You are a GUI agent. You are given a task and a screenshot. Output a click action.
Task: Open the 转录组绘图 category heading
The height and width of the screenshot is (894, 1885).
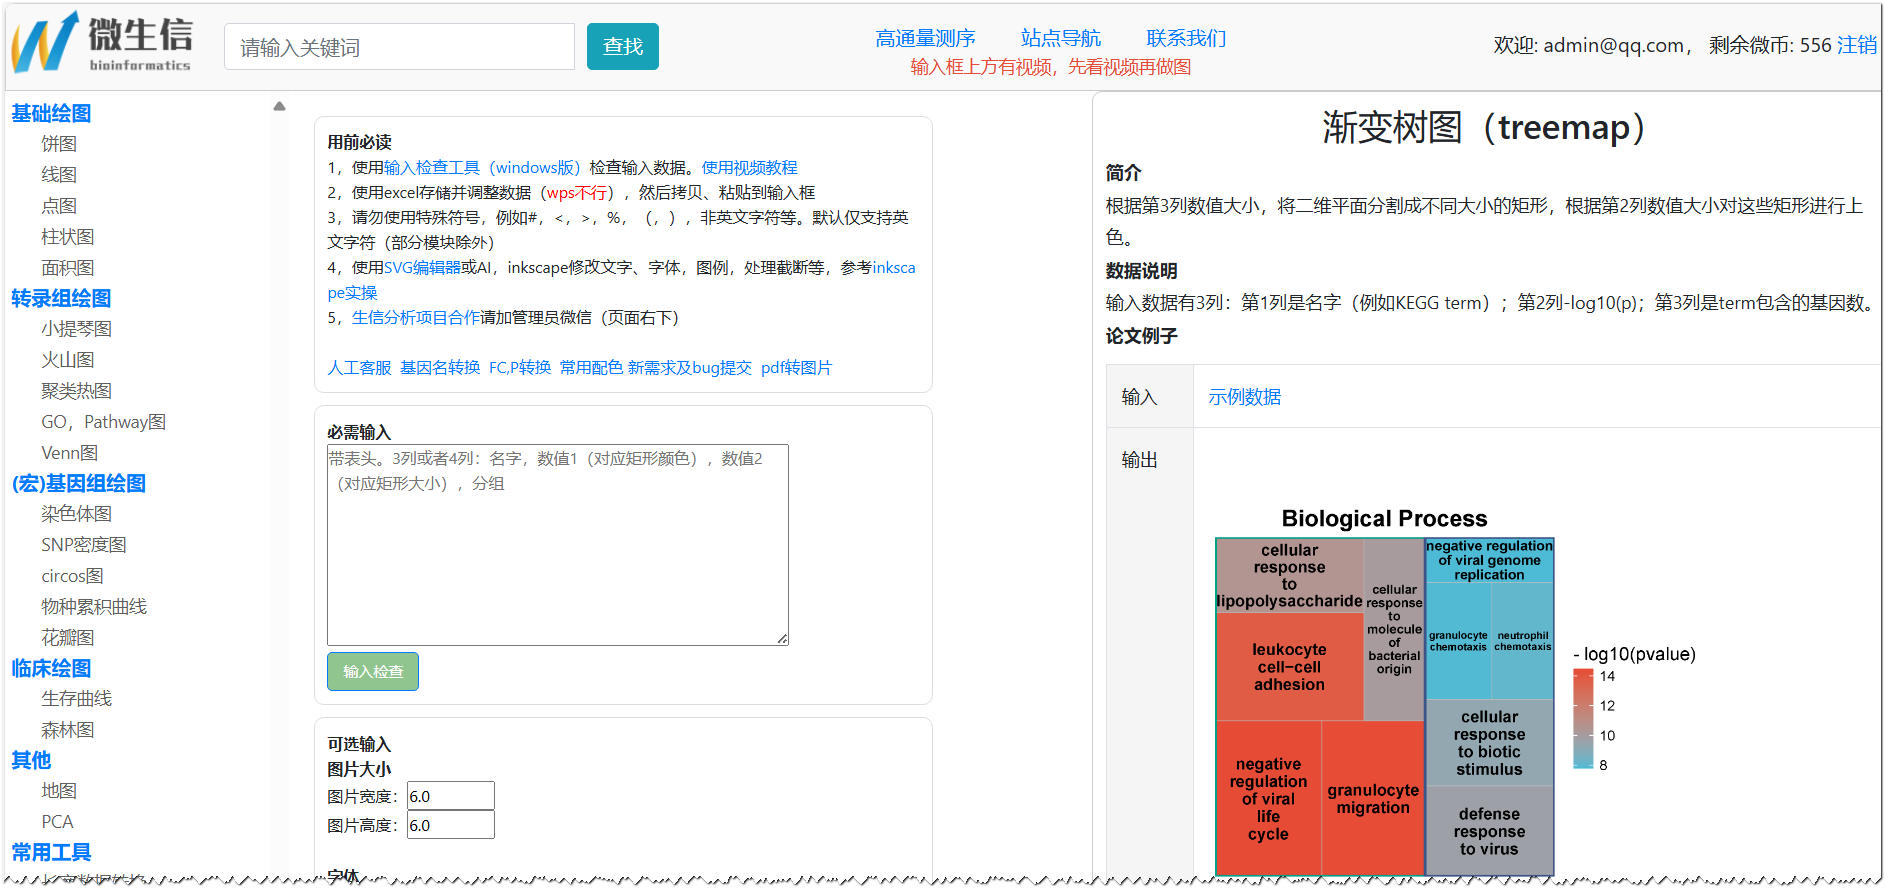61,298
